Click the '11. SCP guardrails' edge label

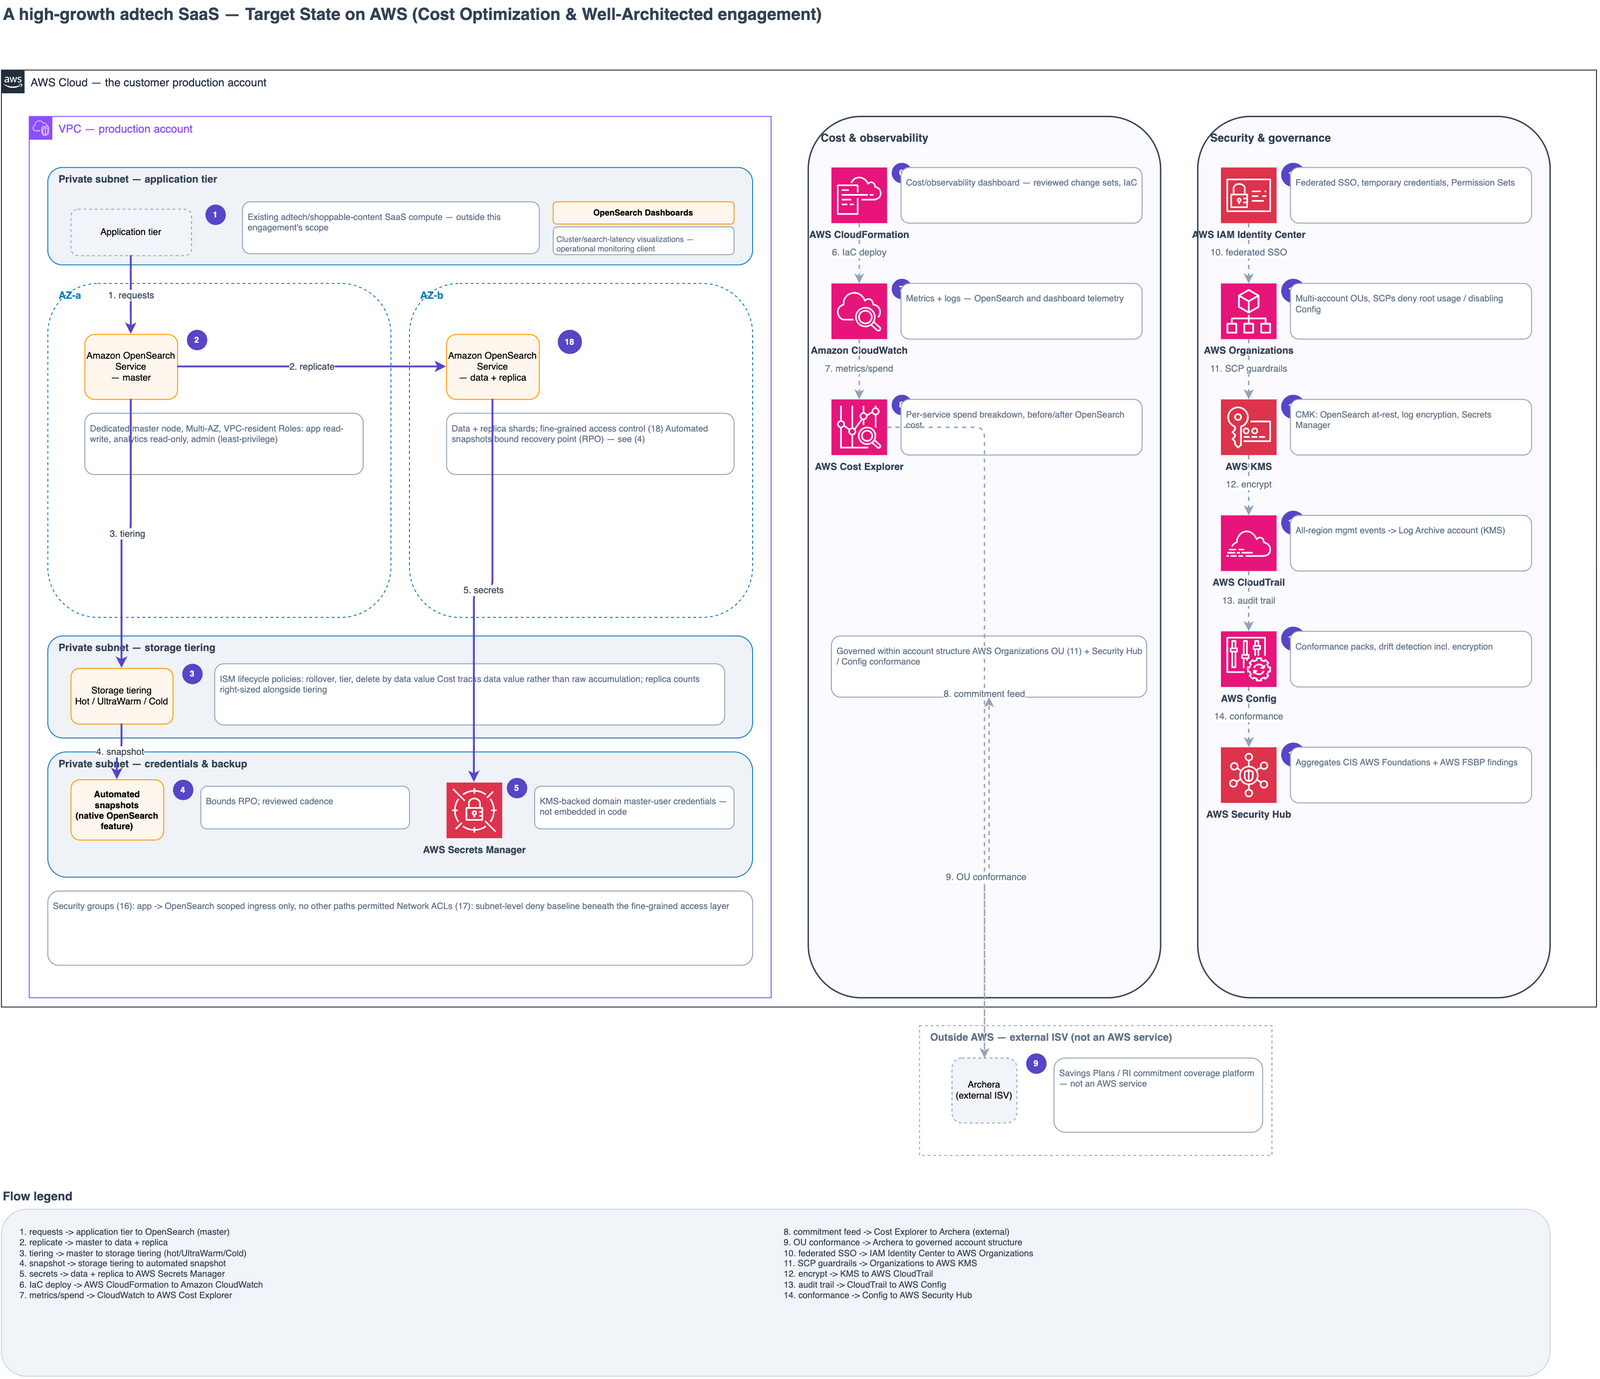click(1248, 369)
